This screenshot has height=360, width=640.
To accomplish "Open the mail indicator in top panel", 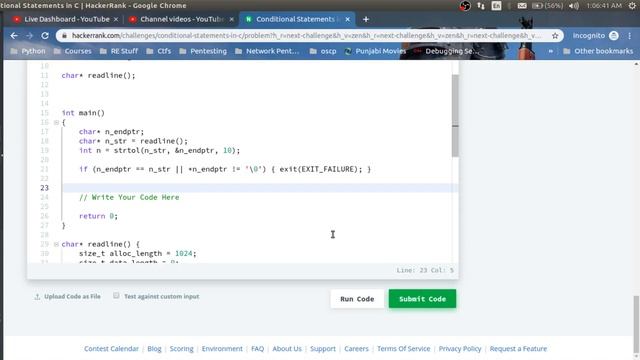I will coord(522,6).
